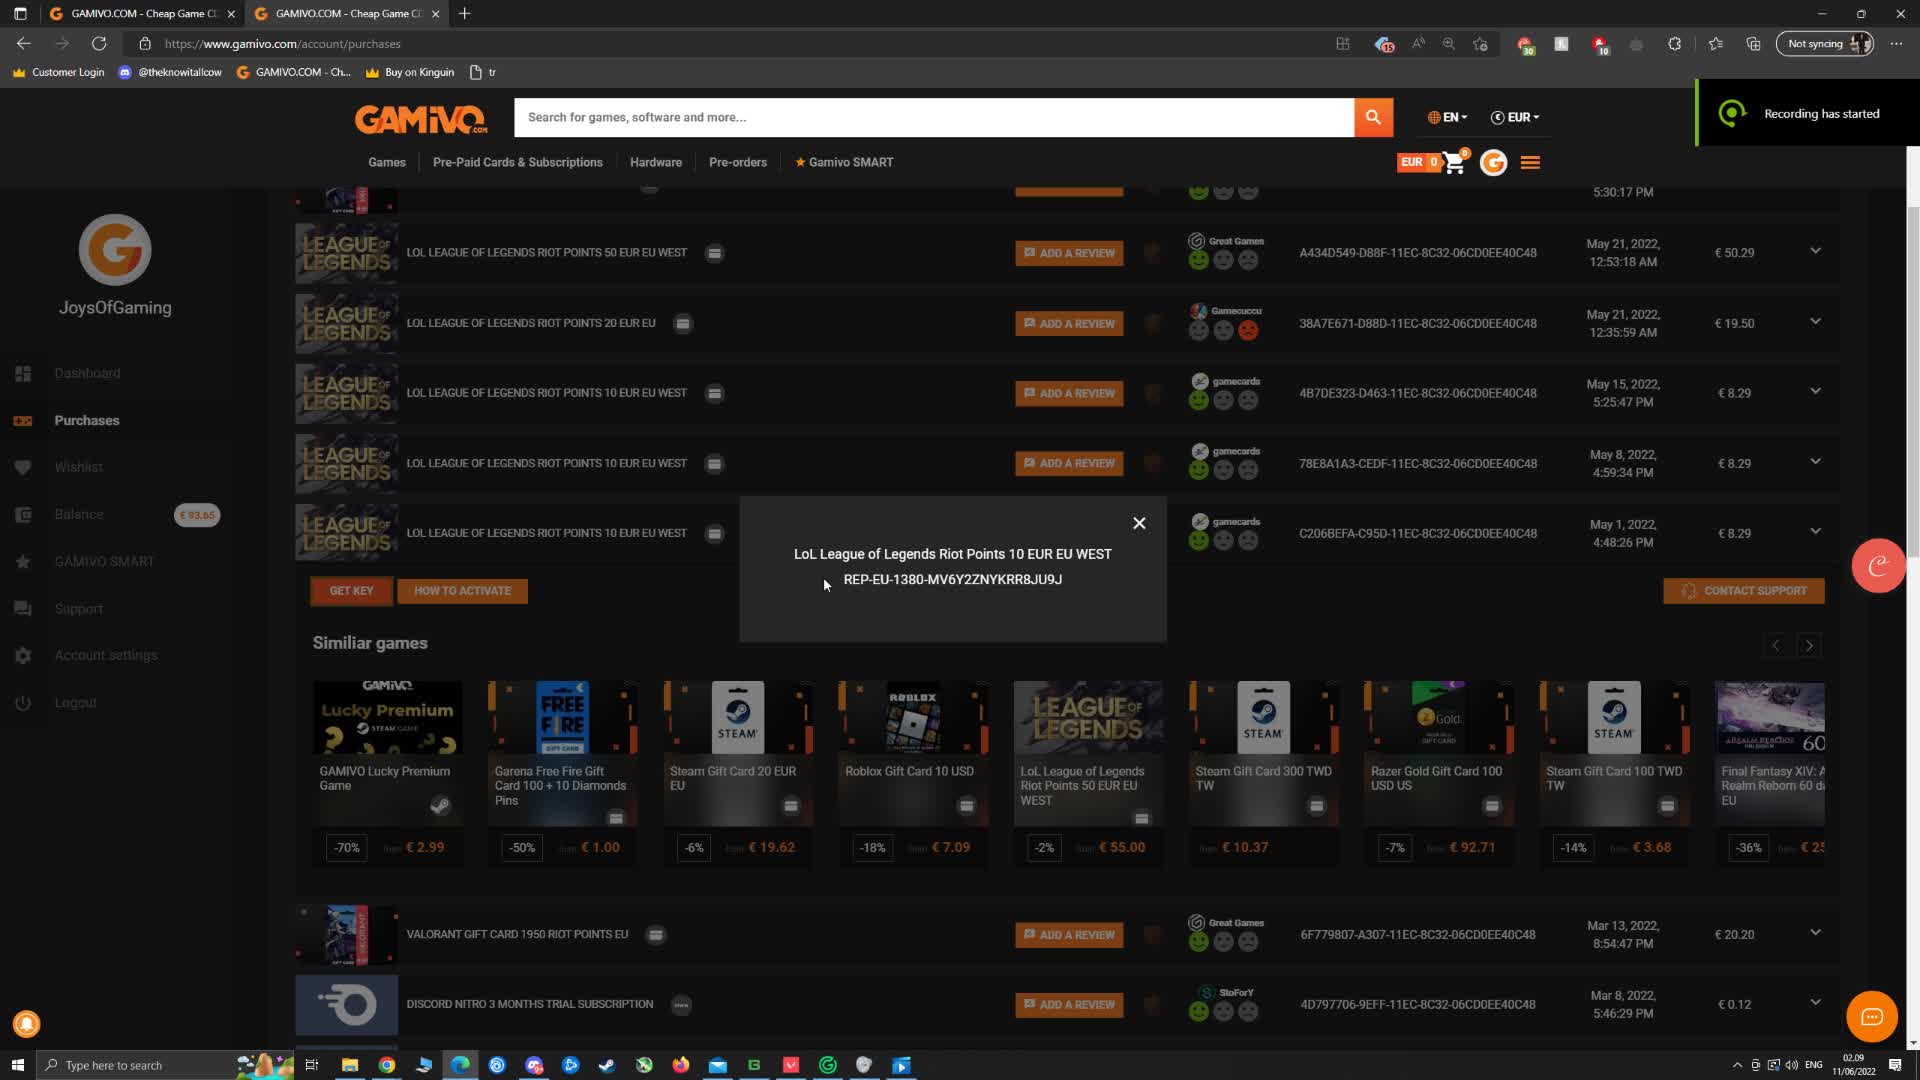Open the Hardware navigation menu
Screen dimensions: 1920x1080
[655, 162]
